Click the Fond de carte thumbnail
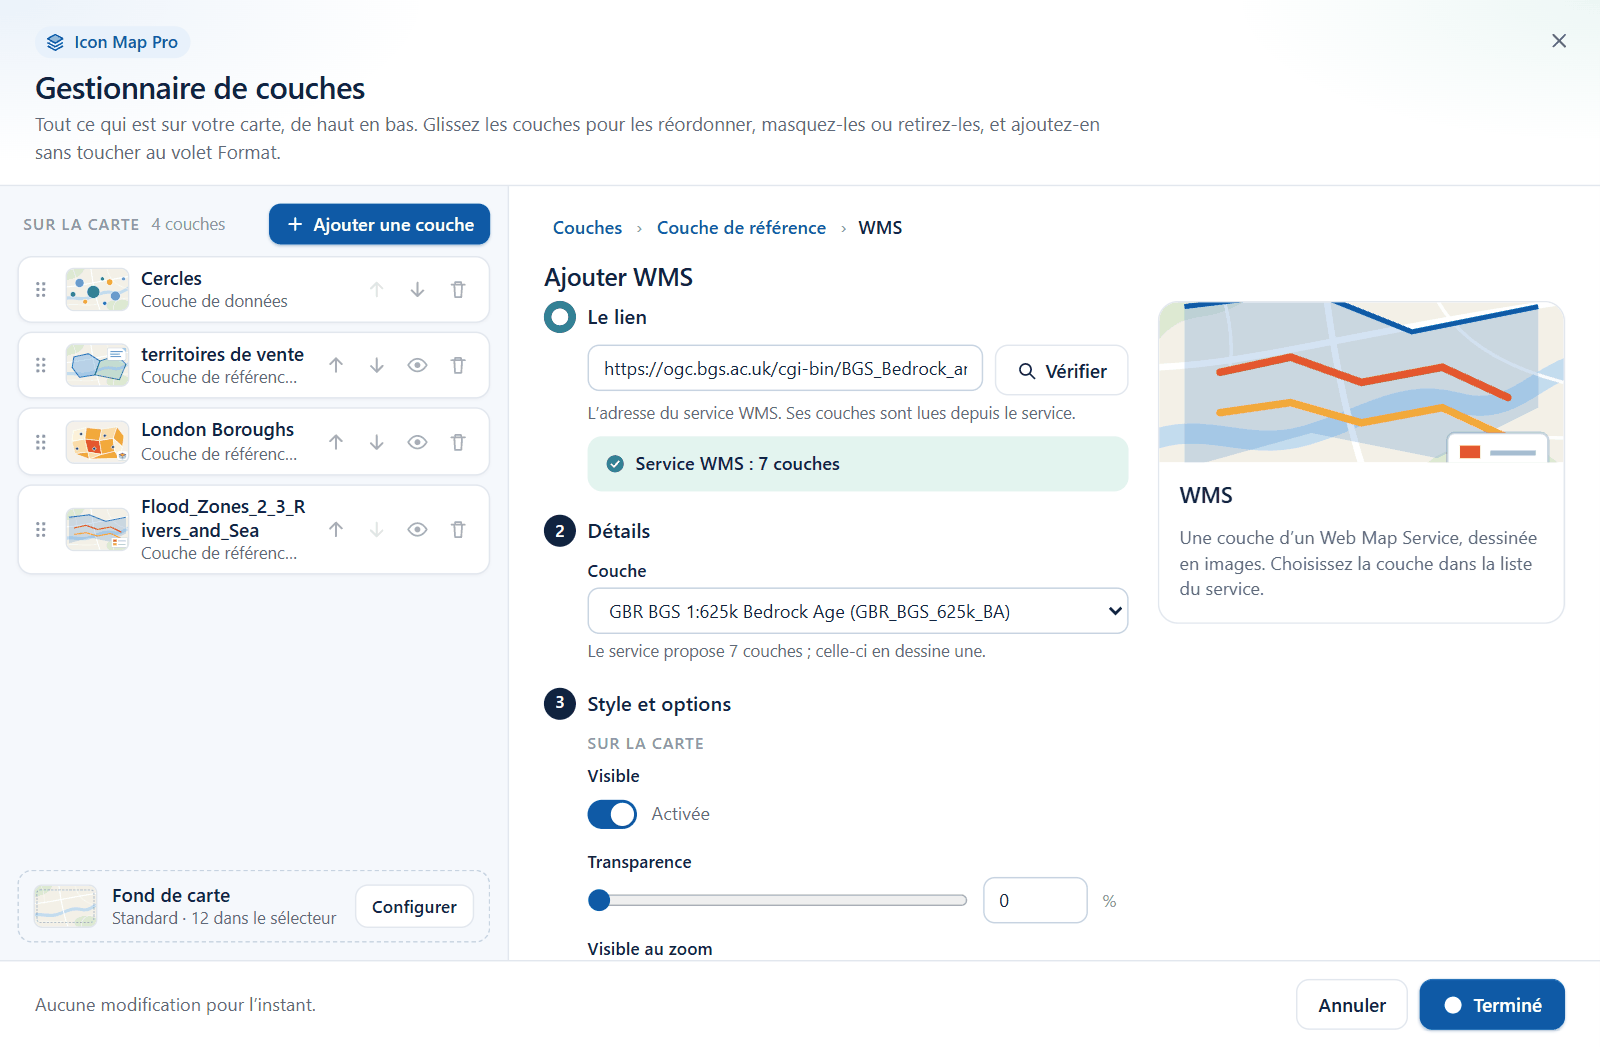 click(x=65, y=906)
